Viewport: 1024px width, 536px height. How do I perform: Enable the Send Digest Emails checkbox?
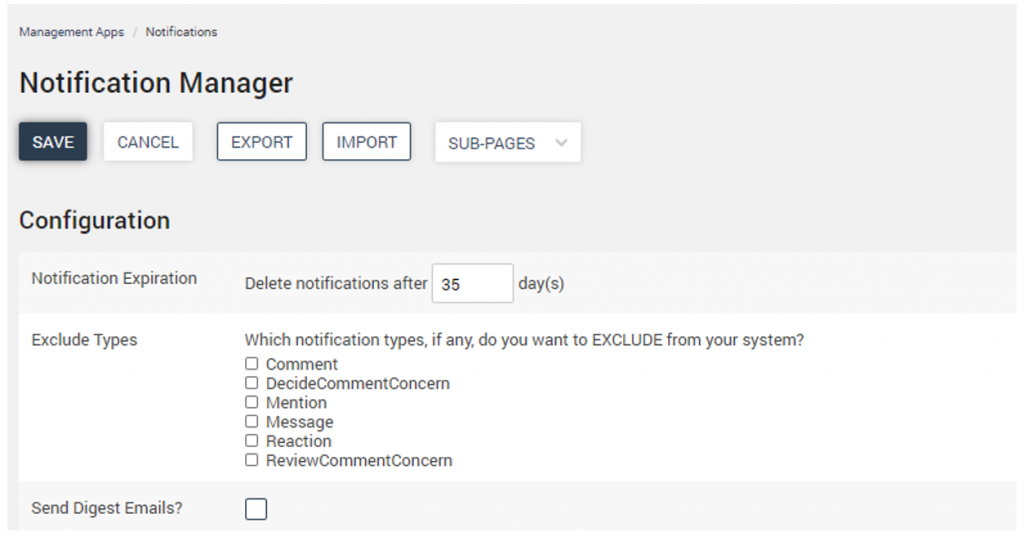pos(256,509)
